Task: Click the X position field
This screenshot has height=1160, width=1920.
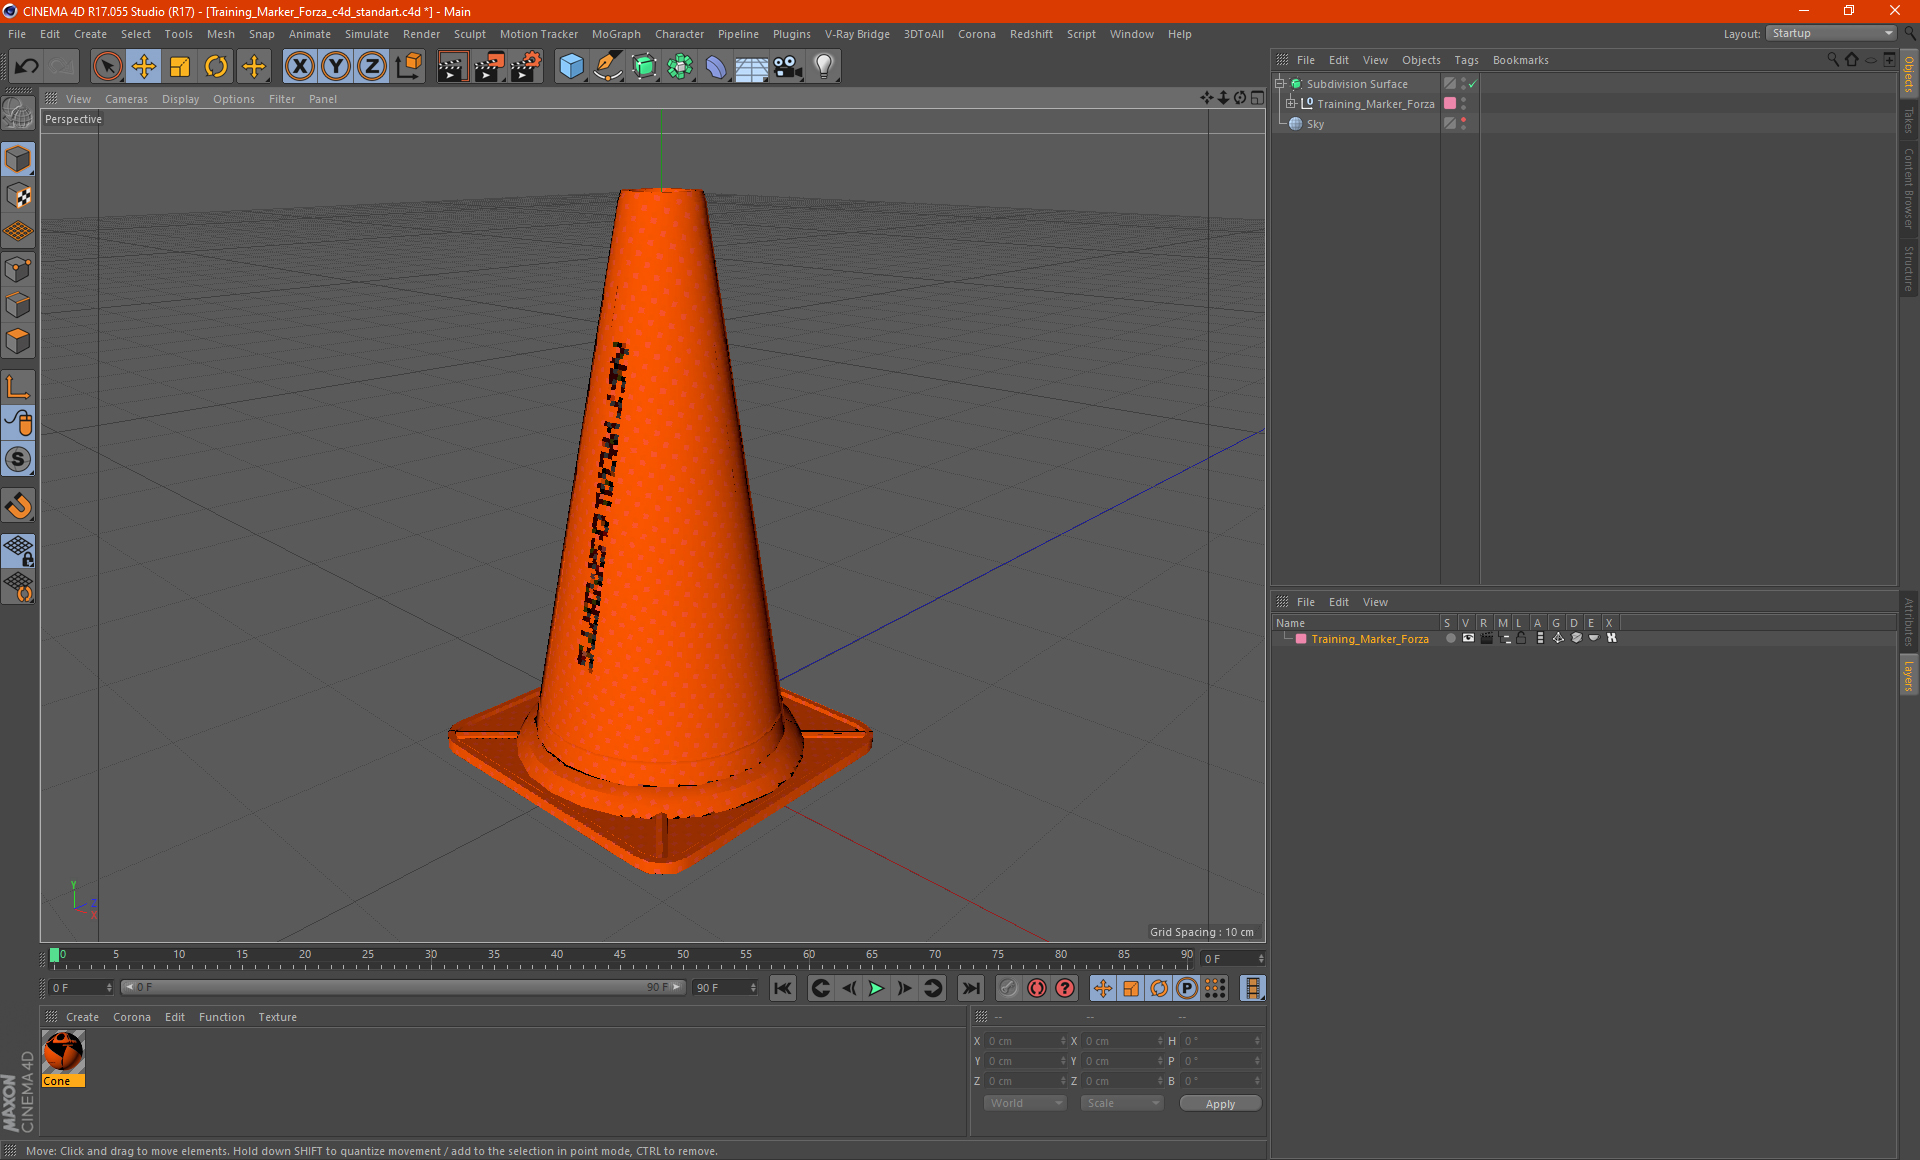Action: tap(1025, 1041)
